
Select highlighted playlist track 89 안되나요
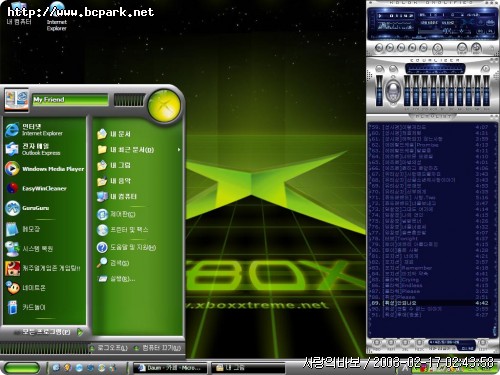[430, 303]
